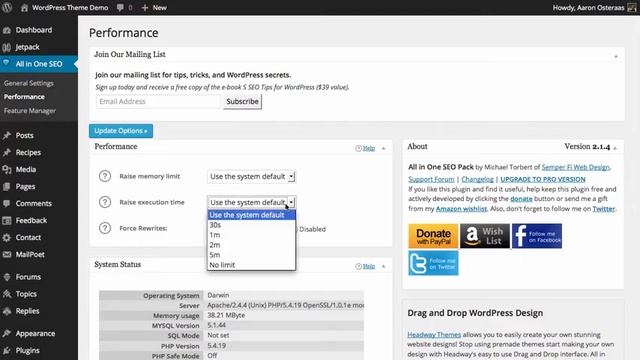Image resolution: width=640 pixels, height=360 pixels.
Task: Click the Plugins icon in sidebar
Action: [7, 351]
